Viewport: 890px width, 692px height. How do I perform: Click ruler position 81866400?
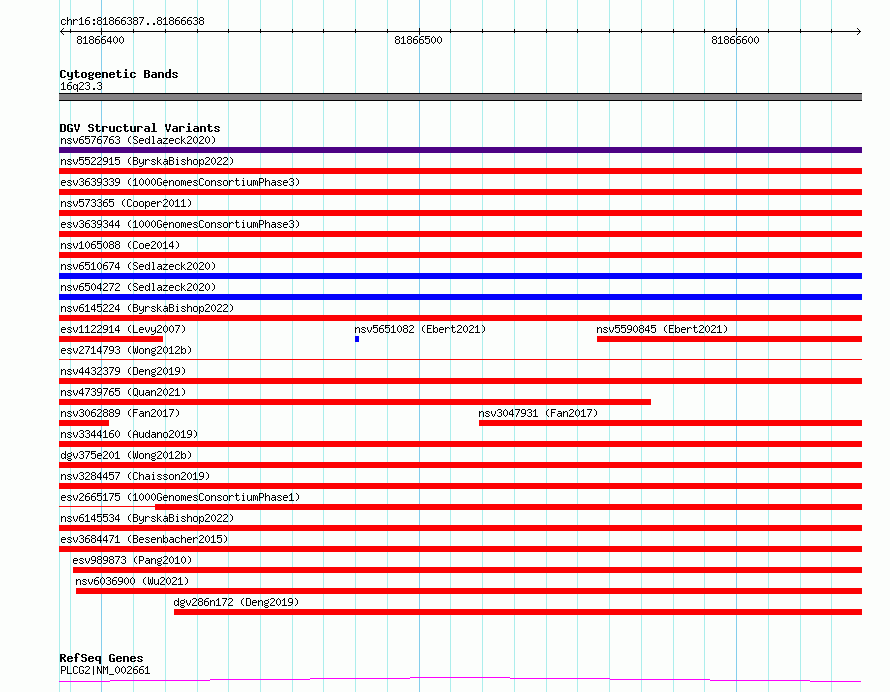[100, 40]
